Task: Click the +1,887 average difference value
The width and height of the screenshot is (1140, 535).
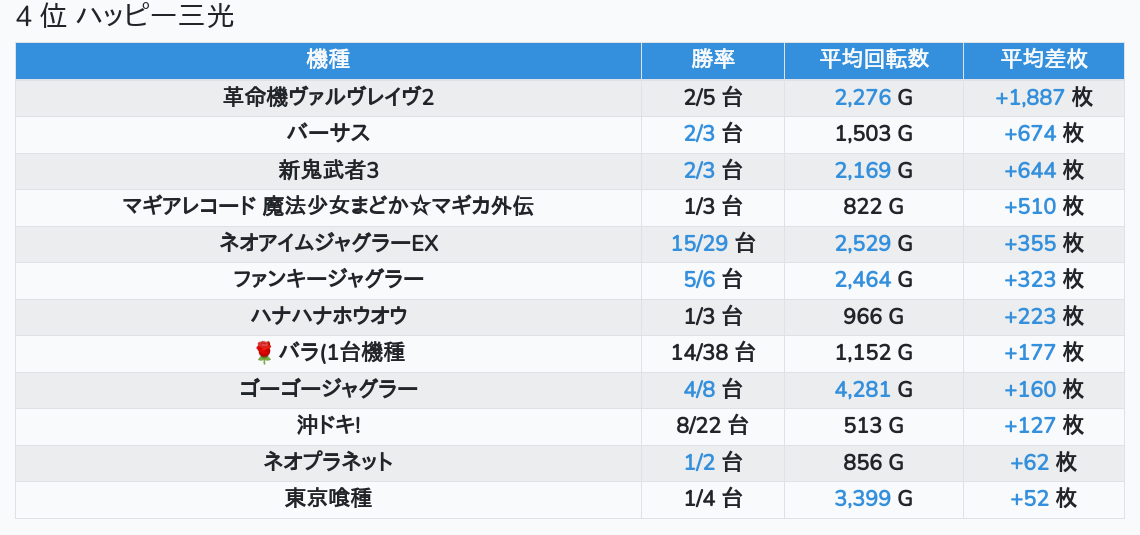Action: tap(1029, 97)
